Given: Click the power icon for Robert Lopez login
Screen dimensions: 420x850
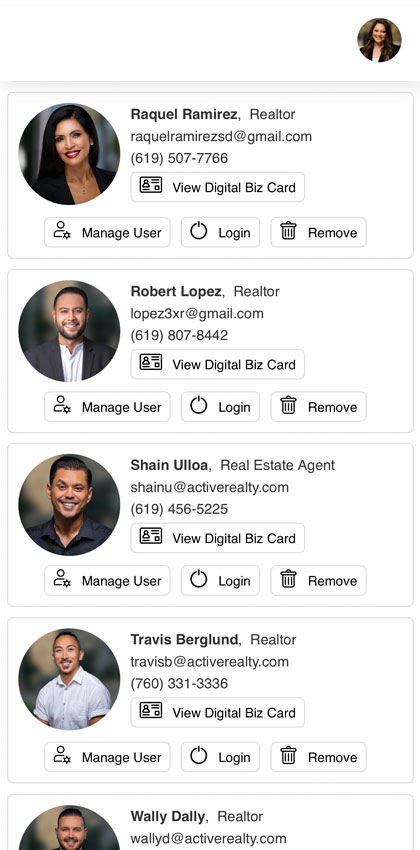Looking at the screenshot, I should click(x=199, y=405).
